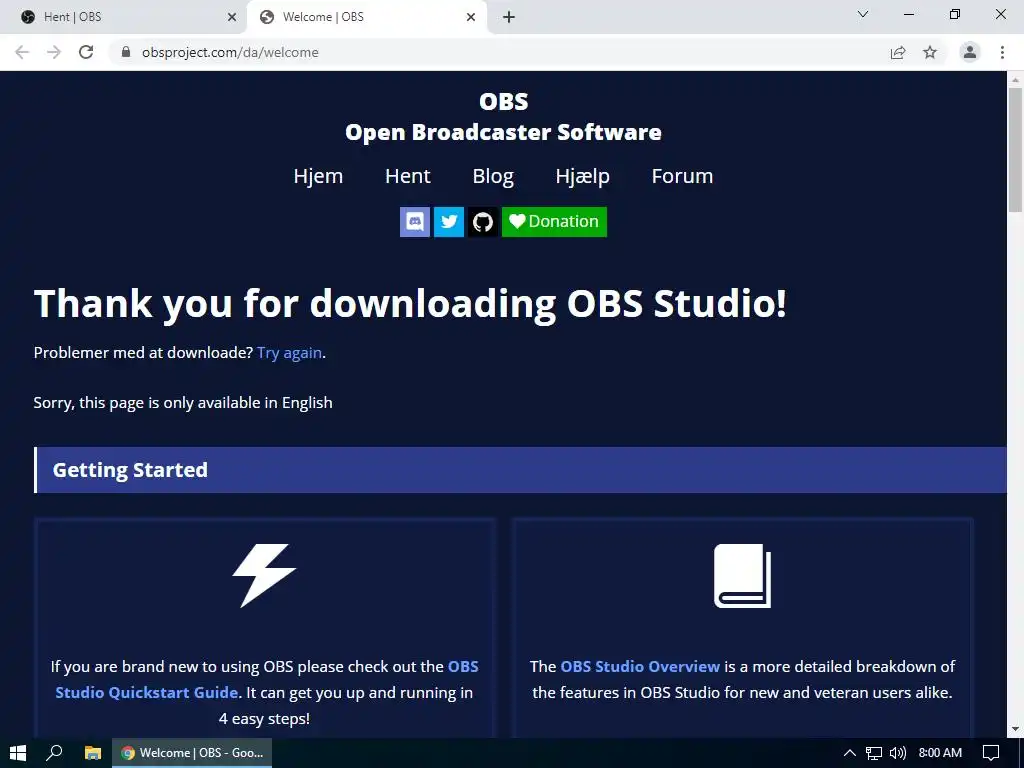The image size is (1024, 768).
Task: Go to Hjem in site navigation
Action: [318, 176]
